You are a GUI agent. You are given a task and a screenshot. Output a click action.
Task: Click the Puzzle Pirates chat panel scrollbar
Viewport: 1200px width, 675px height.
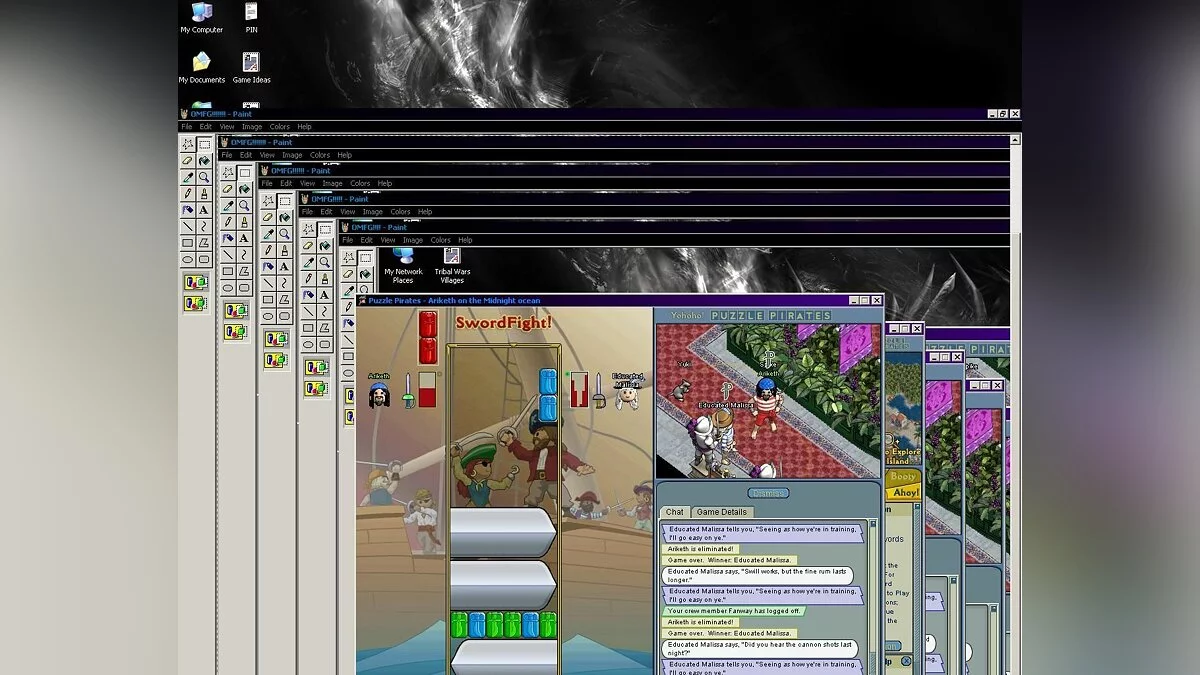[x=872, y=590]
